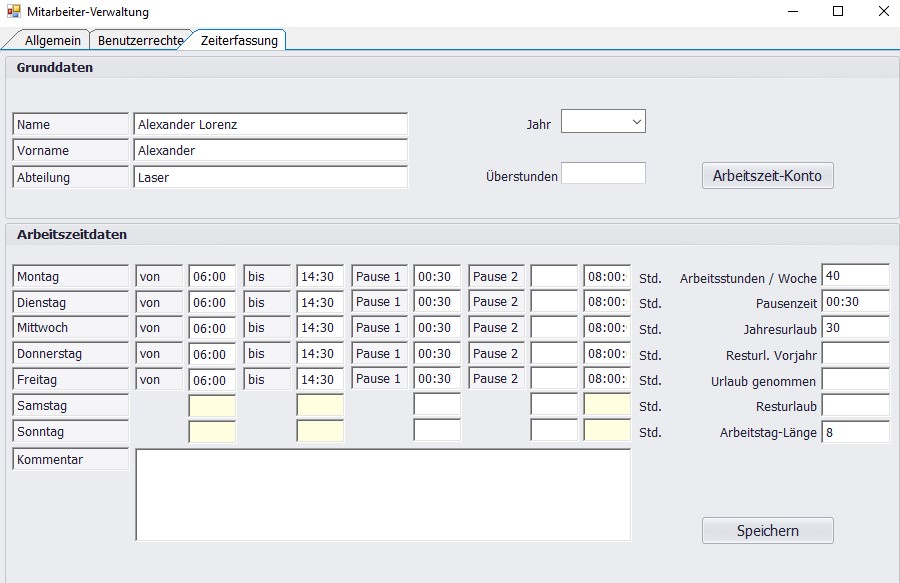900x583 pixels.
Task: Click Samstag yellow start time field
Action: pos(212,405)
